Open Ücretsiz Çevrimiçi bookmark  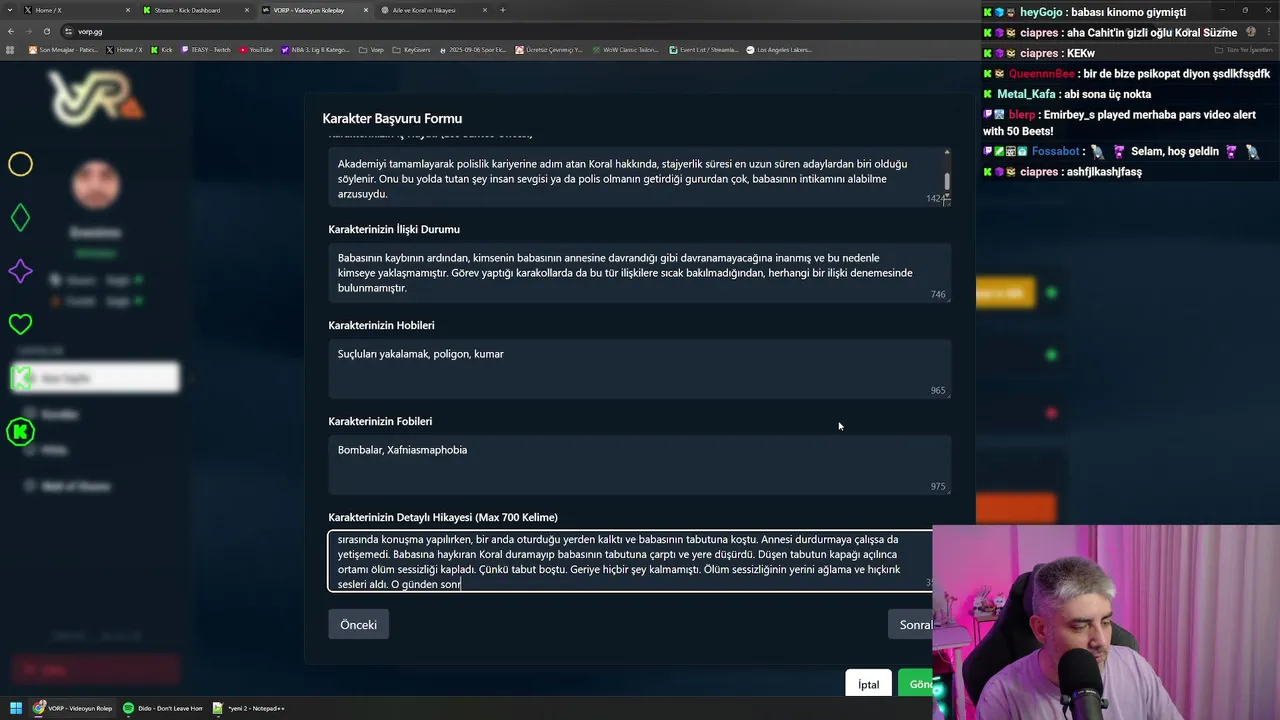click(x=549, y=49)
